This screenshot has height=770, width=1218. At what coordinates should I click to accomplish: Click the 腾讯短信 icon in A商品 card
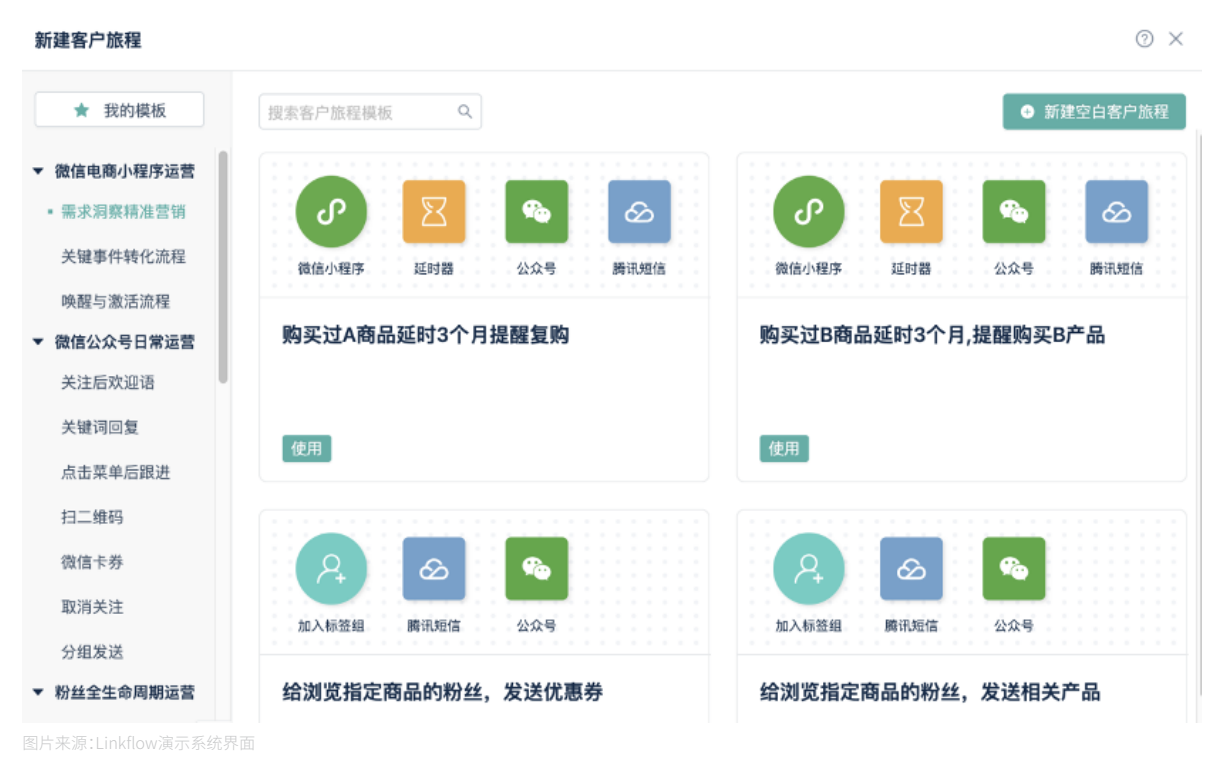(x=639, y=212)
